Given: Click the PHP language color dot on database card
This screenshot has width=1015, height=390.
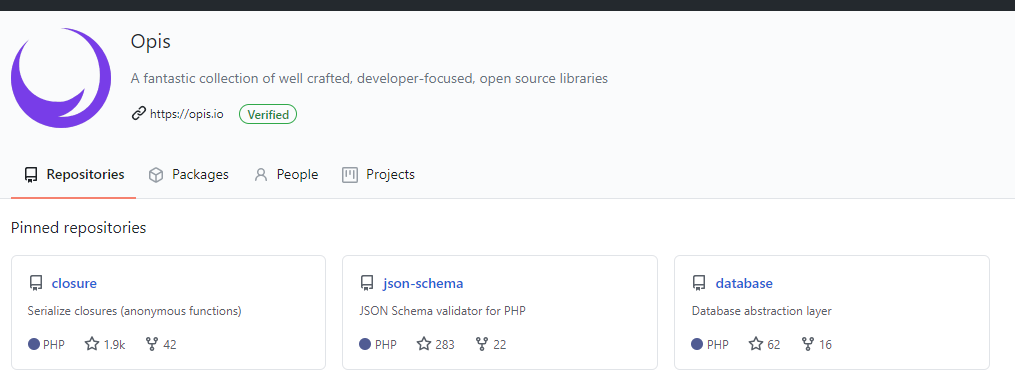Looking at the screenshot, I should coord(697,344).
